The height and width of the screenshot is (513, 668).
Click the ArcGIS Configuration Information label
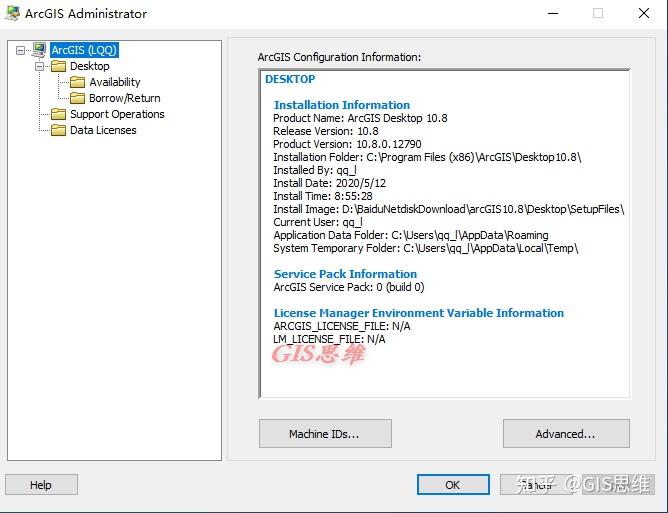pos(340,57)
